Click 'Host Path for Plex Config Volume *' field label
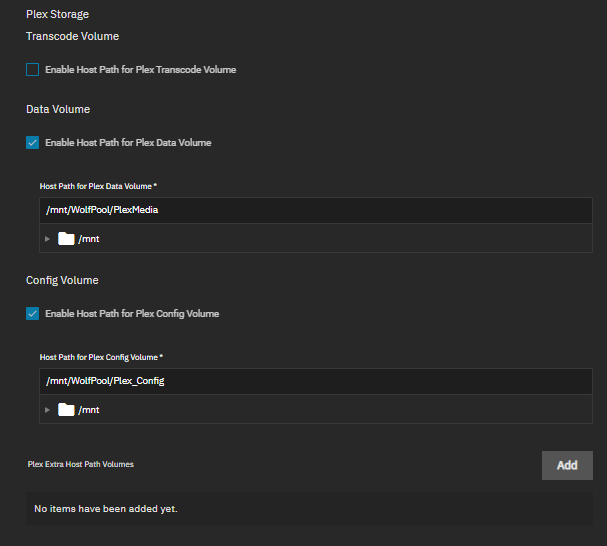This screenshot has width=607, height=546. point(101,357)
